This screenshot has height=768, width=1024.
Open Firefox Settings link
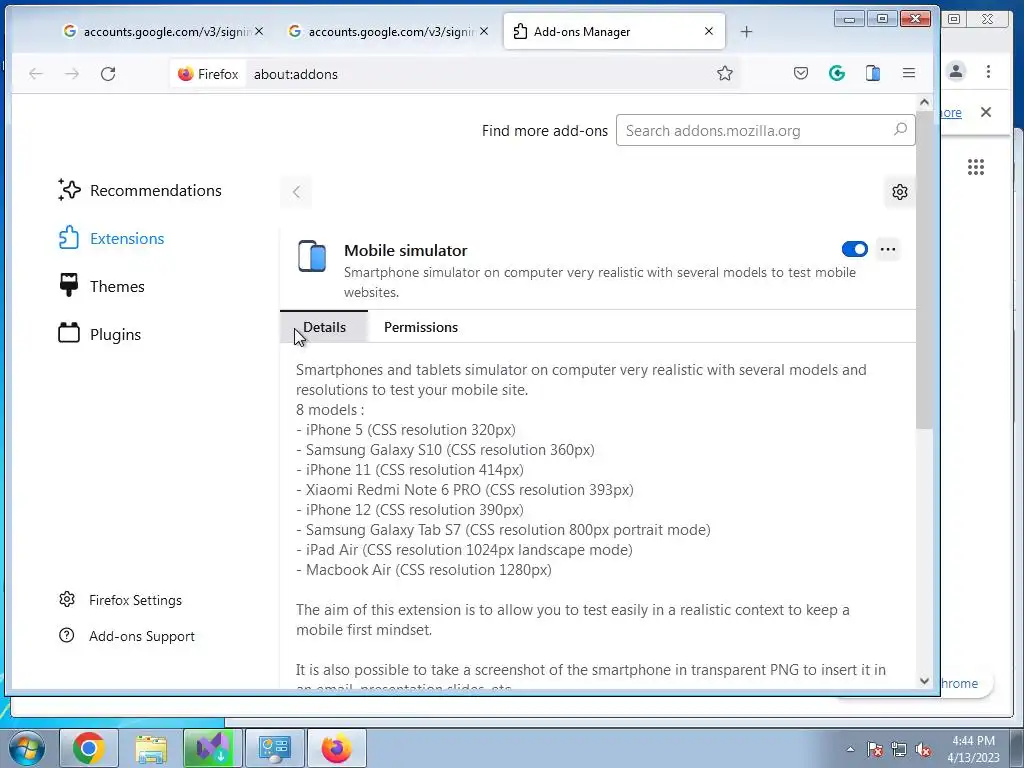coord(120,600)
